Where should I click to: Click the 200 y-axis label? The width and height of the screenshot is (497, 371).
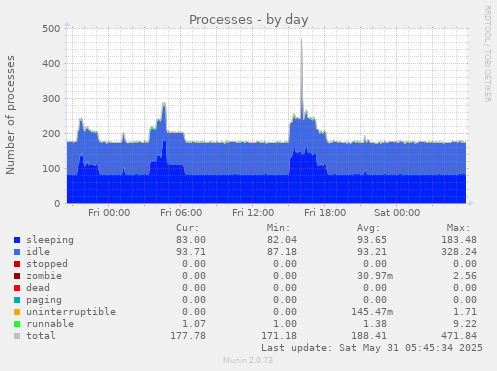click(51, 134)
